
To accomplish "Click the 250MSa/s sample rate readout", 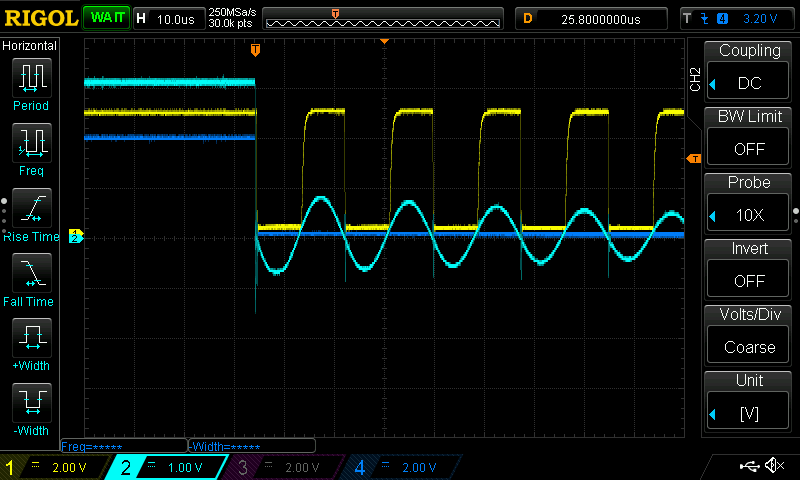I will (x=232, y=12).
